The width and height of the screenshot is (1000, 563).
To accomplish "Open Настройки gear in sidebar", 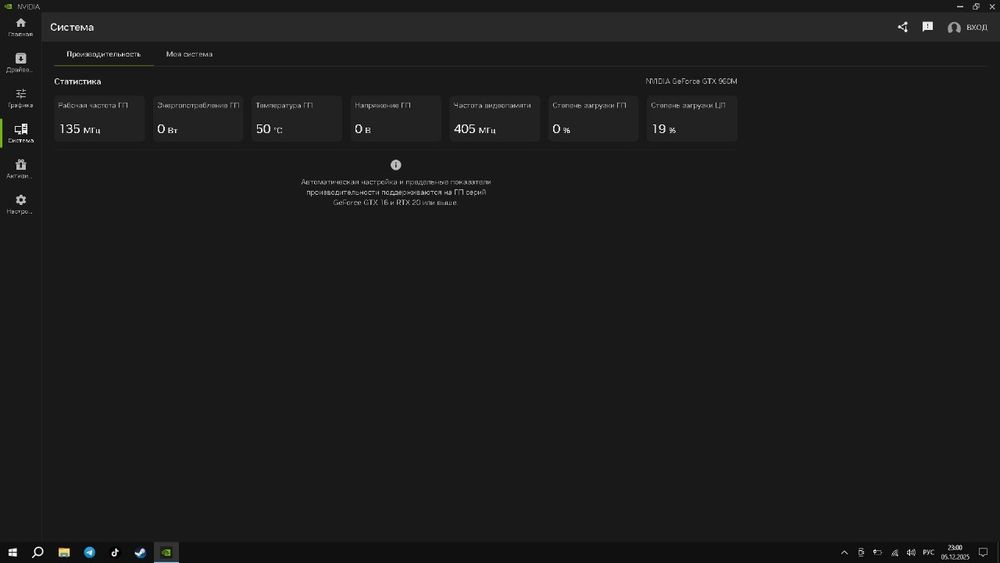I will coord(20,205).
